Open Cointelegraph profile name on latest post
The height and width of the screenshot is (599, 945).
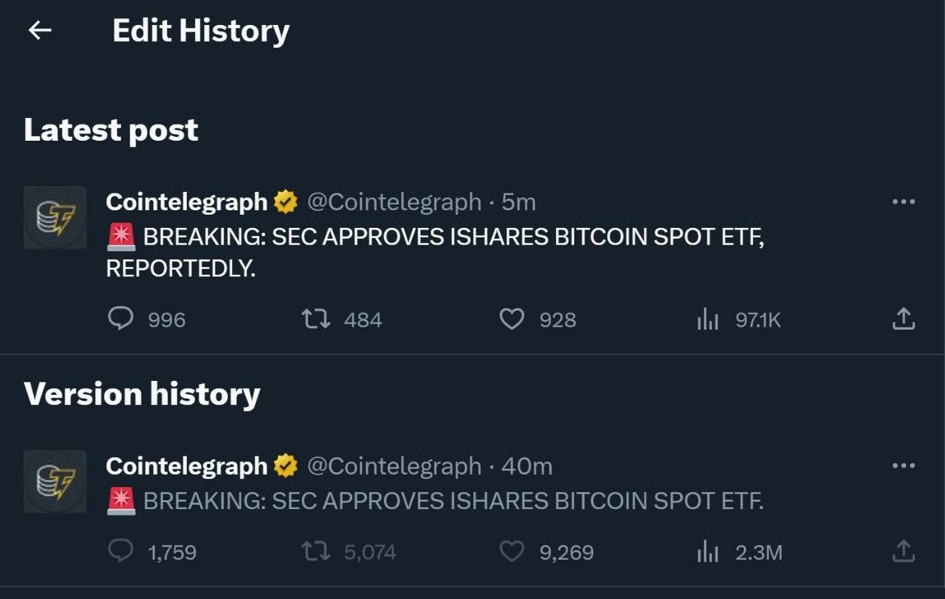[187, 202]
